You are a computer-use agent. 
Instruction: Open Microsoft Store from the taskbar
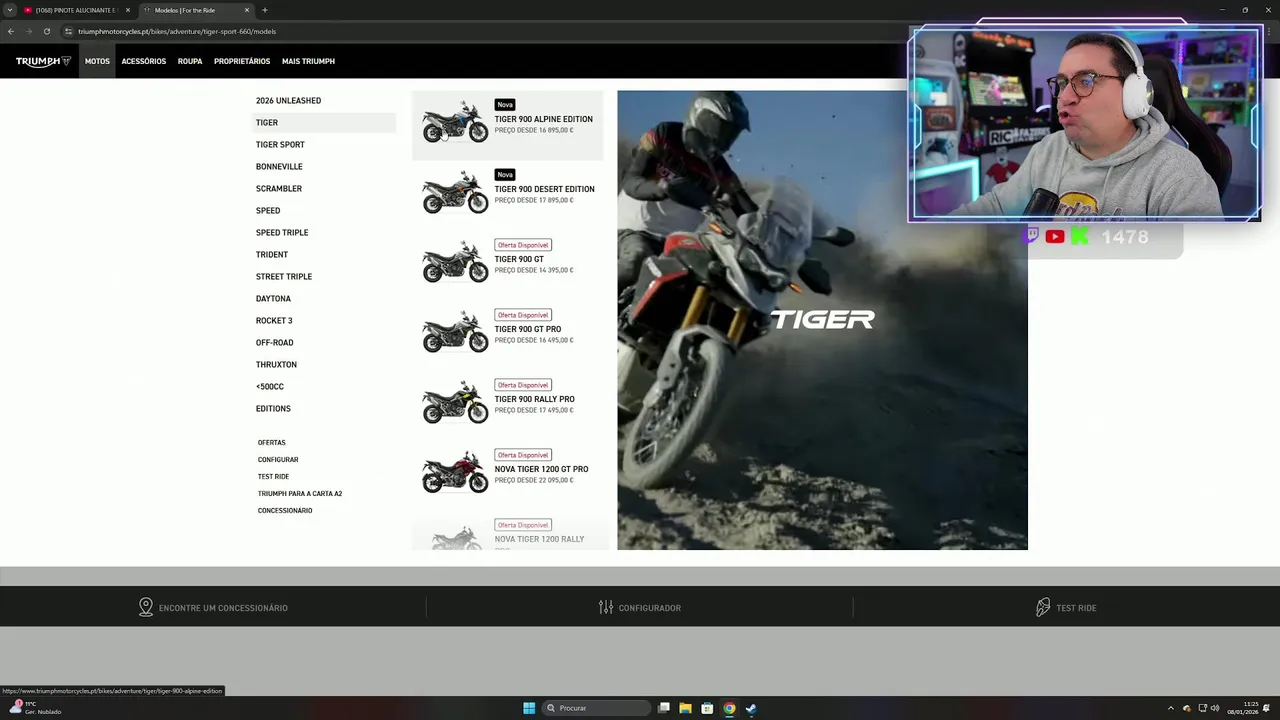707,708
